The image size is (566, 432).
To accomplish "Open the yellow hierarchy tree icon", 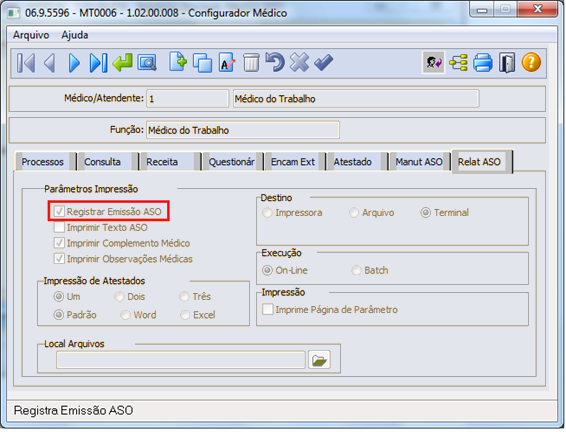I will pyautogui.click(x=458, y=63).
